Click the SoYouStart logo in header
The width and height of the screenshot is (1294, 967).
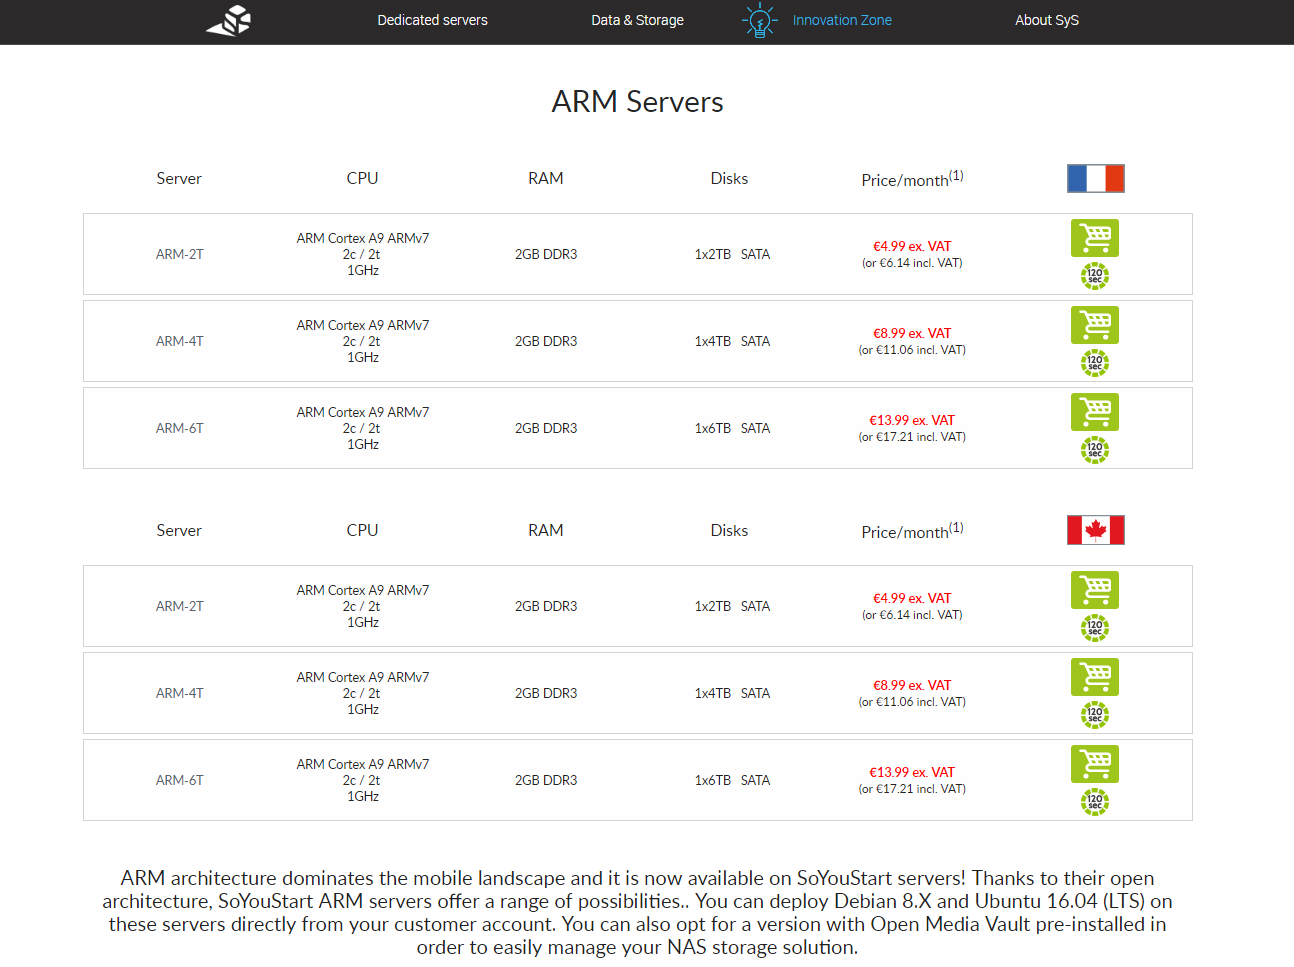point(229,20)
